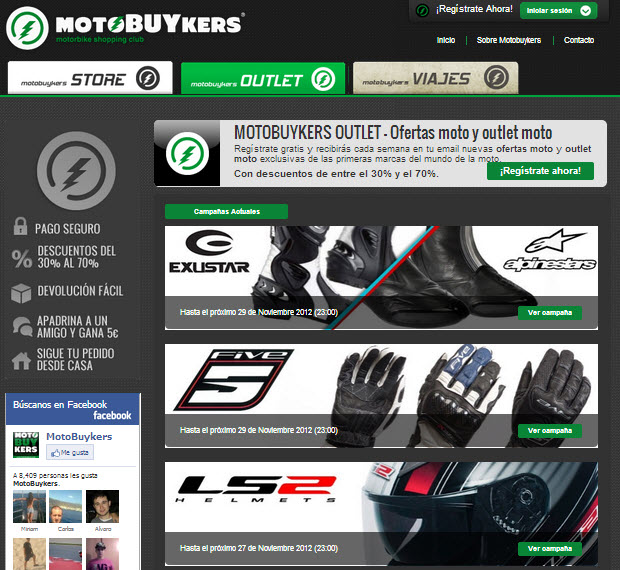This screenshot has width=620, height=570.
Task: Click the Sigue tu pedido desde casa text
Action: [76, 359]
